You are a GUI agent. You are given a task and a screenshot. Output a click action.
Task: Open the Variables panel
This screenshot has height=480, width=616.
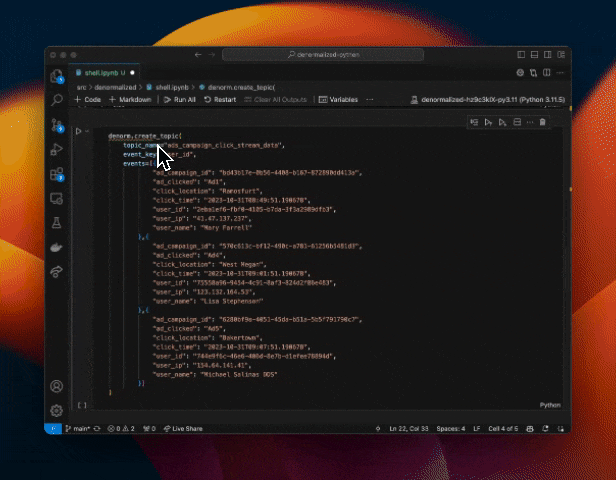click(338, 100)
